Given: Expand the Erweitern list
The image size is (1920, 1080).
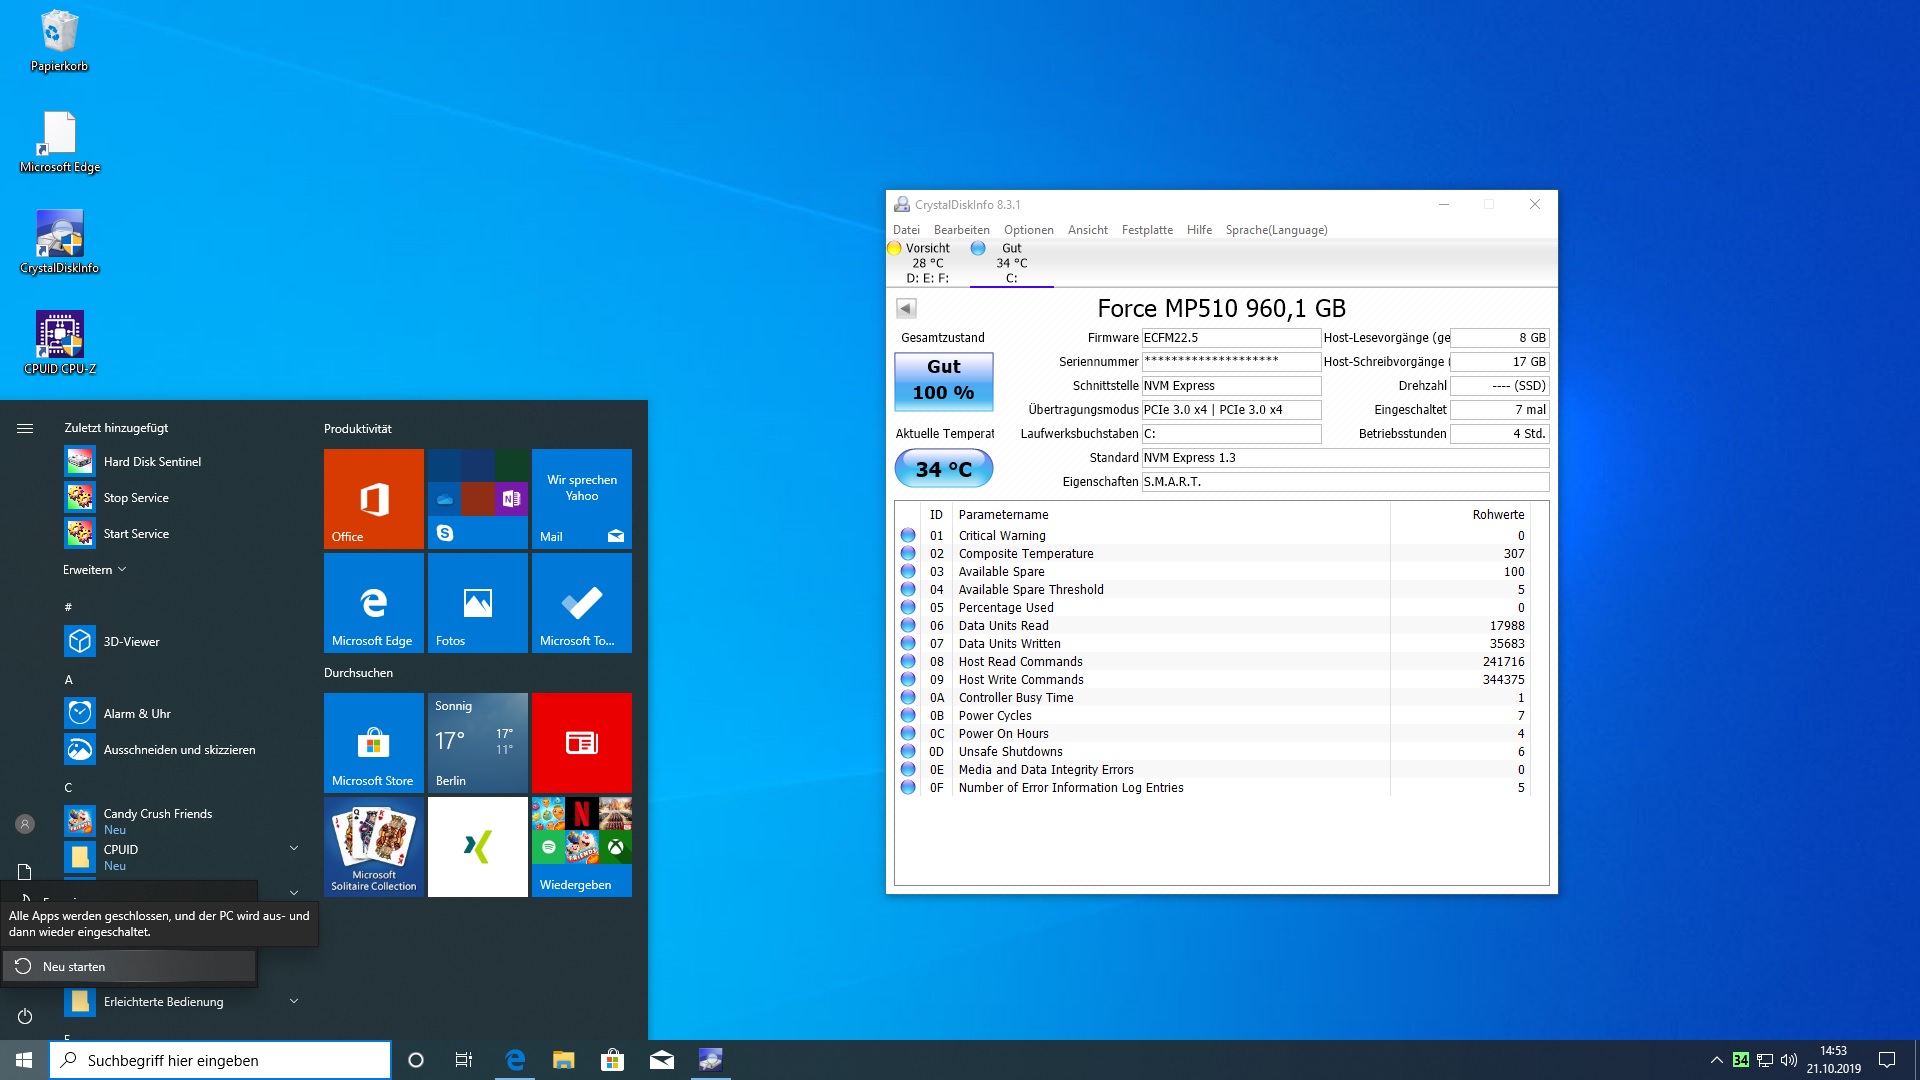Looking at the screenshot, I should (x=95, y=570).
